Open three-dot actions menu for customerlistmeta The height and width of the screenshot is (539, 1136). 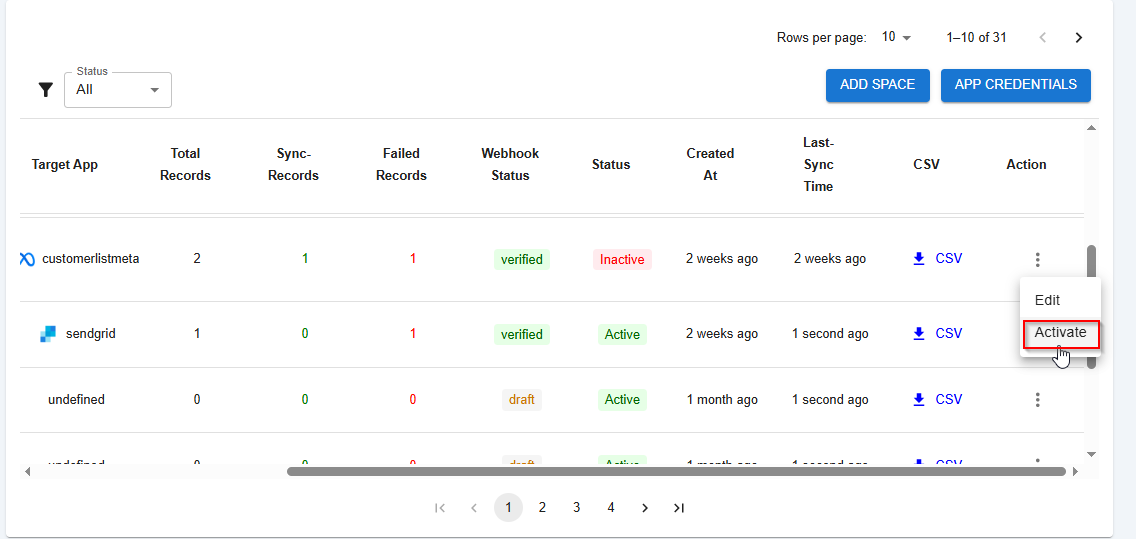(x=1038, y=260)
